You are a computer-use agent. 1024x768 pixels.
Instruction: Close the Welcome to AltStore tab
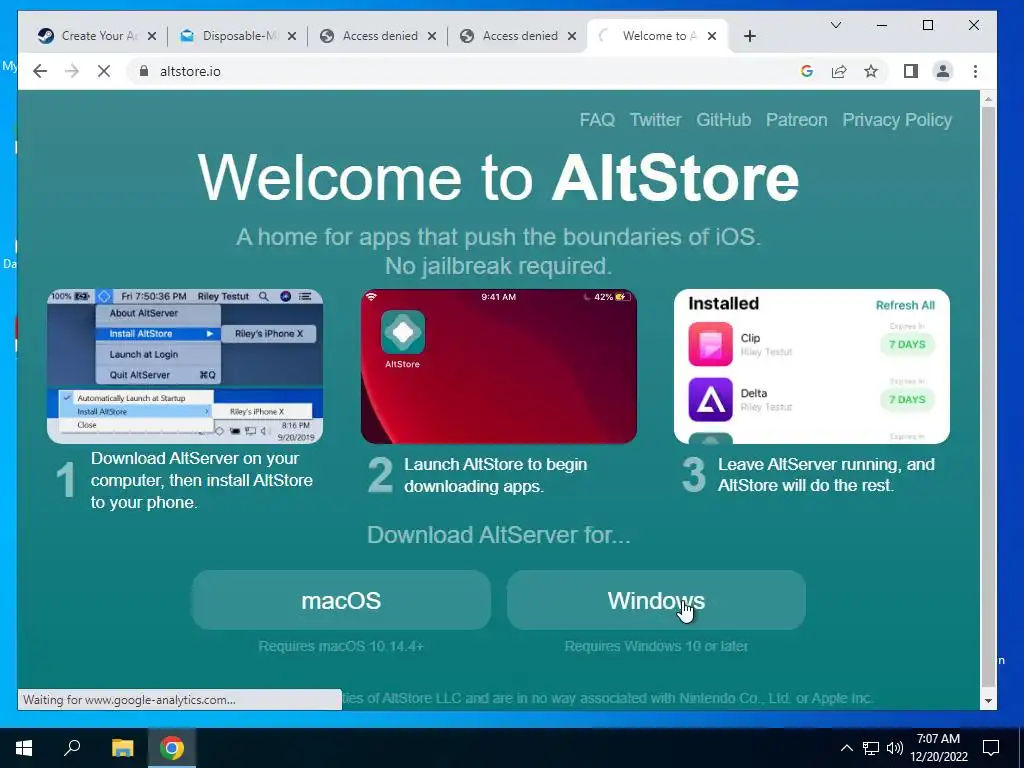(712, 37)
